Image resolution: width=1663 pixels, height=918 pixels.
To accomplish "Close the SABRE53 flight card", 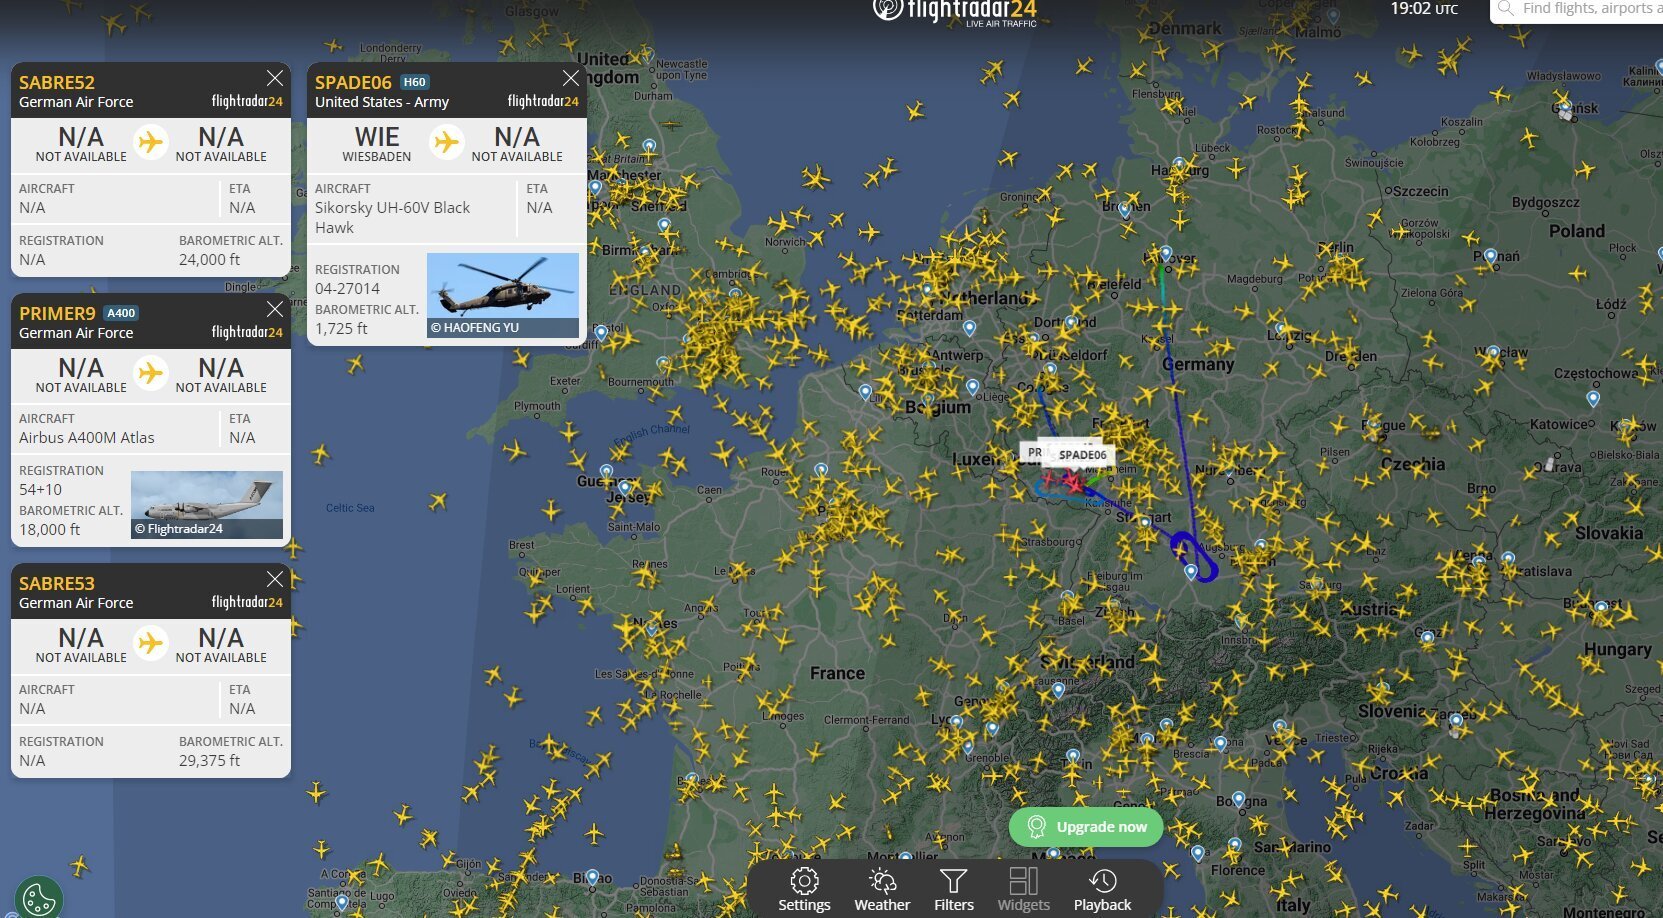I will coord(274,579).
